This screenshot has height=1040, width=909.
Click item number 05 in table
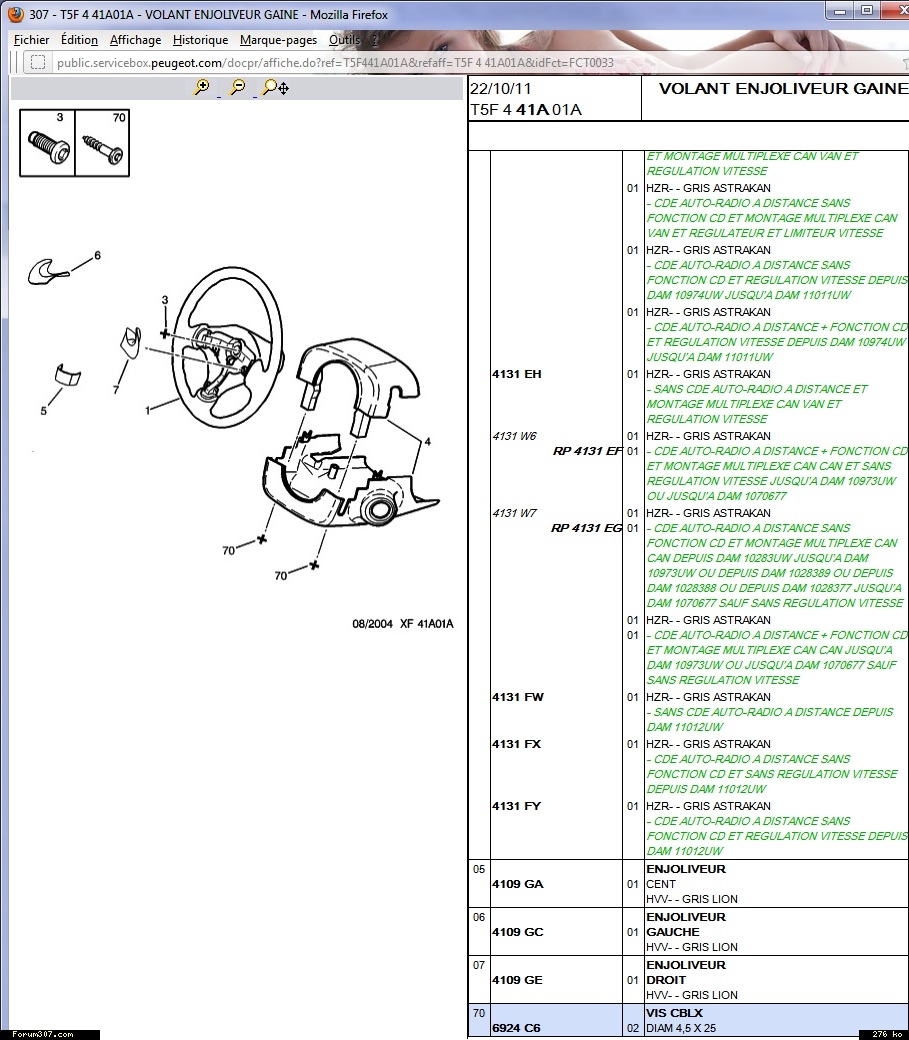[x=479, y=869]
